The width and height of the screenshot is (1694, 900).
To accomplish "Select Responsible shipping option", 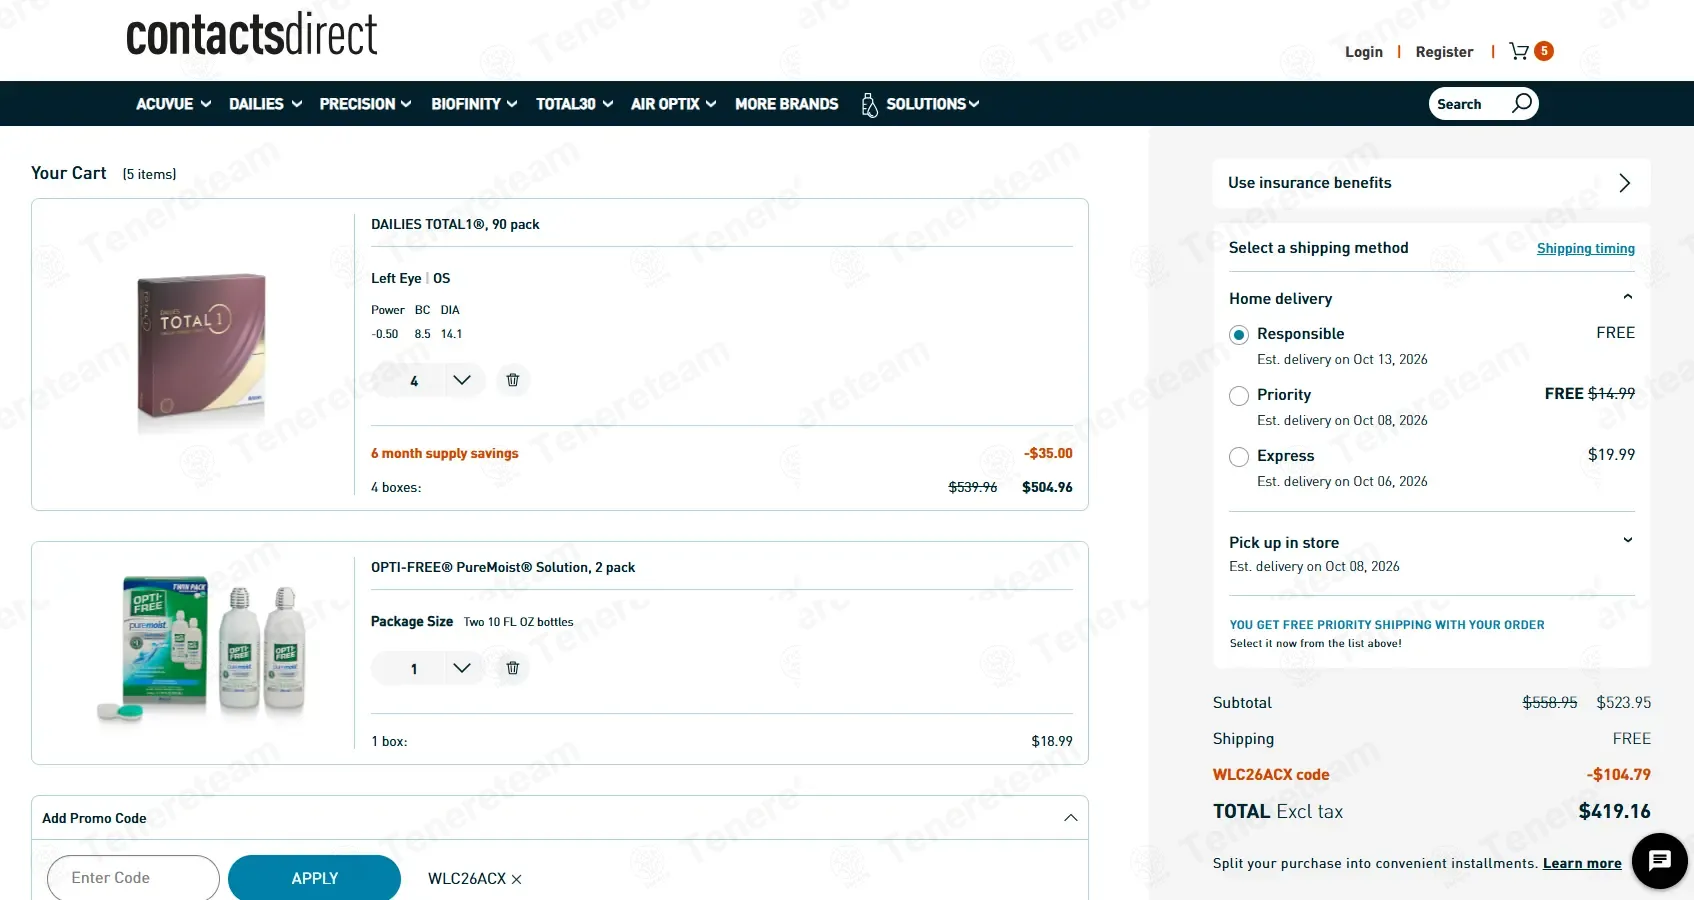I will (x=1239, y=335).
